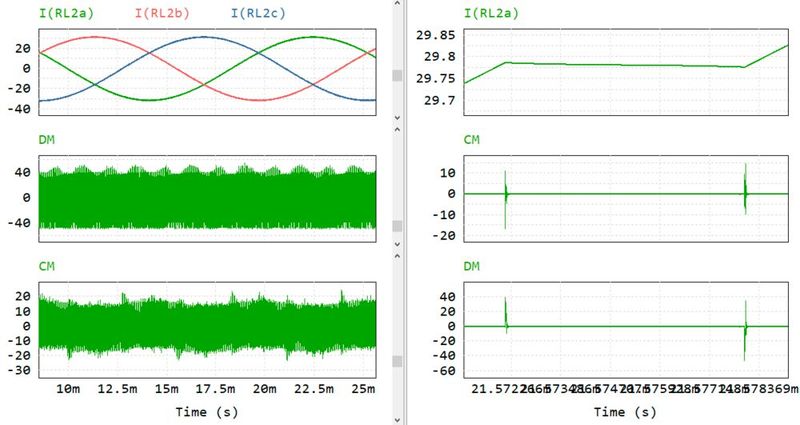Click the 15m time axis tick
The image size is (800, 425).
pos(167,389)
